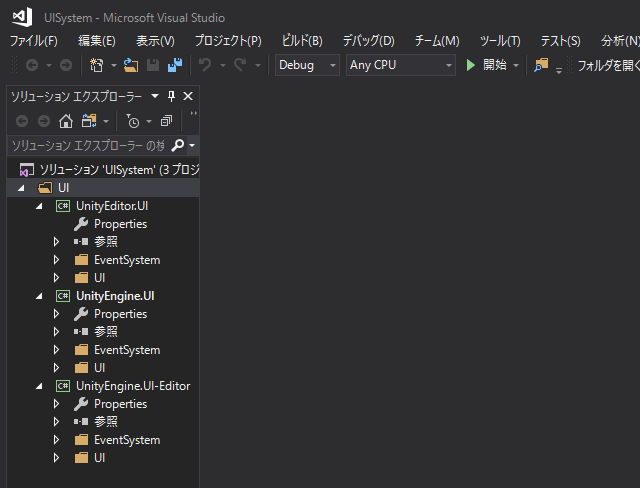The image size is (640, 488).
Task: Open the デバッグ(D) menu
Action: coord(369,41)
